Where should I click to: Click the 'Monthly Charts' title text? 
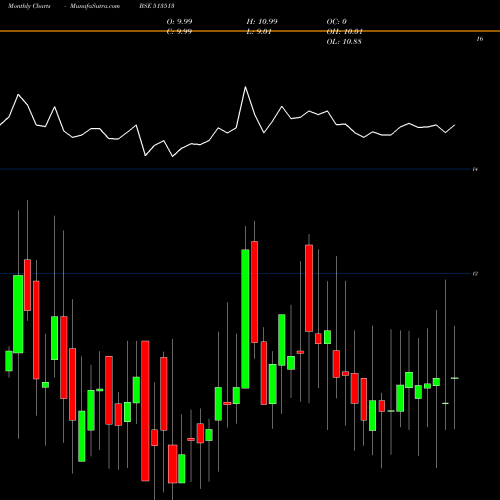(29, 6)
